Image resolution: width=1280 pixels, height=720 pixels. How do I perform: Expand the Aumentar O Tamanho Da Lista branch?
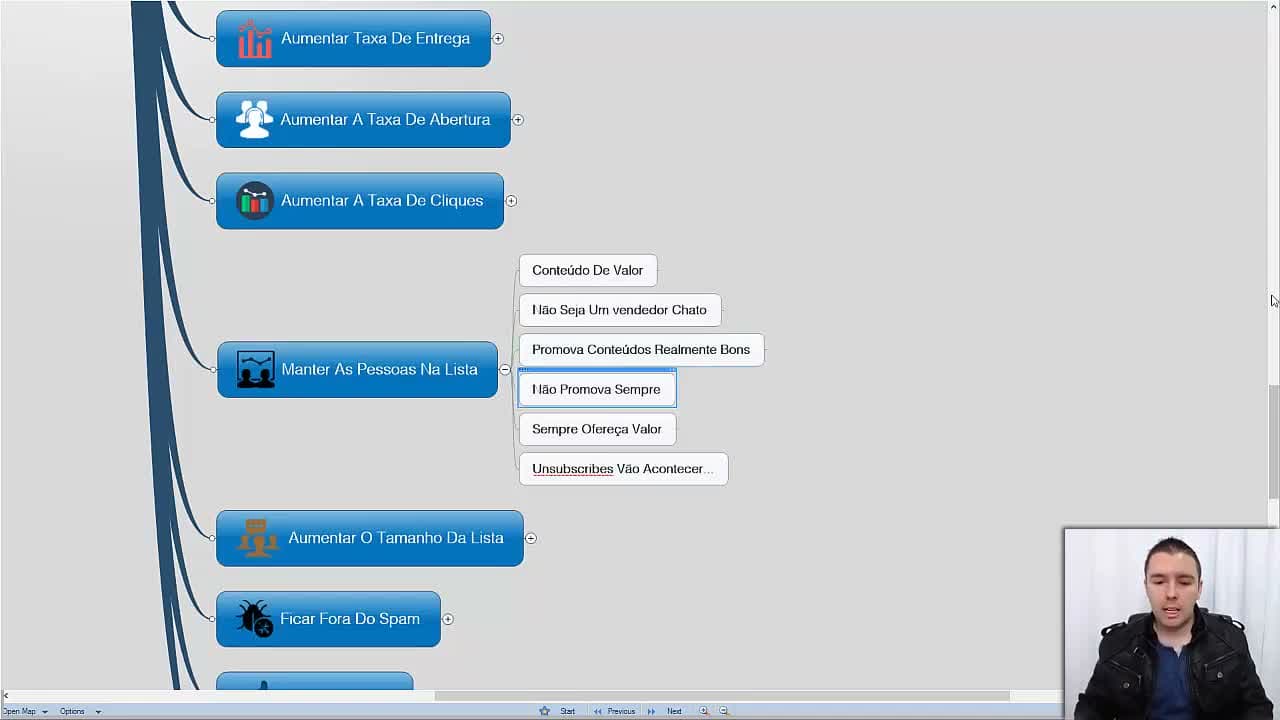click(531, 538)
